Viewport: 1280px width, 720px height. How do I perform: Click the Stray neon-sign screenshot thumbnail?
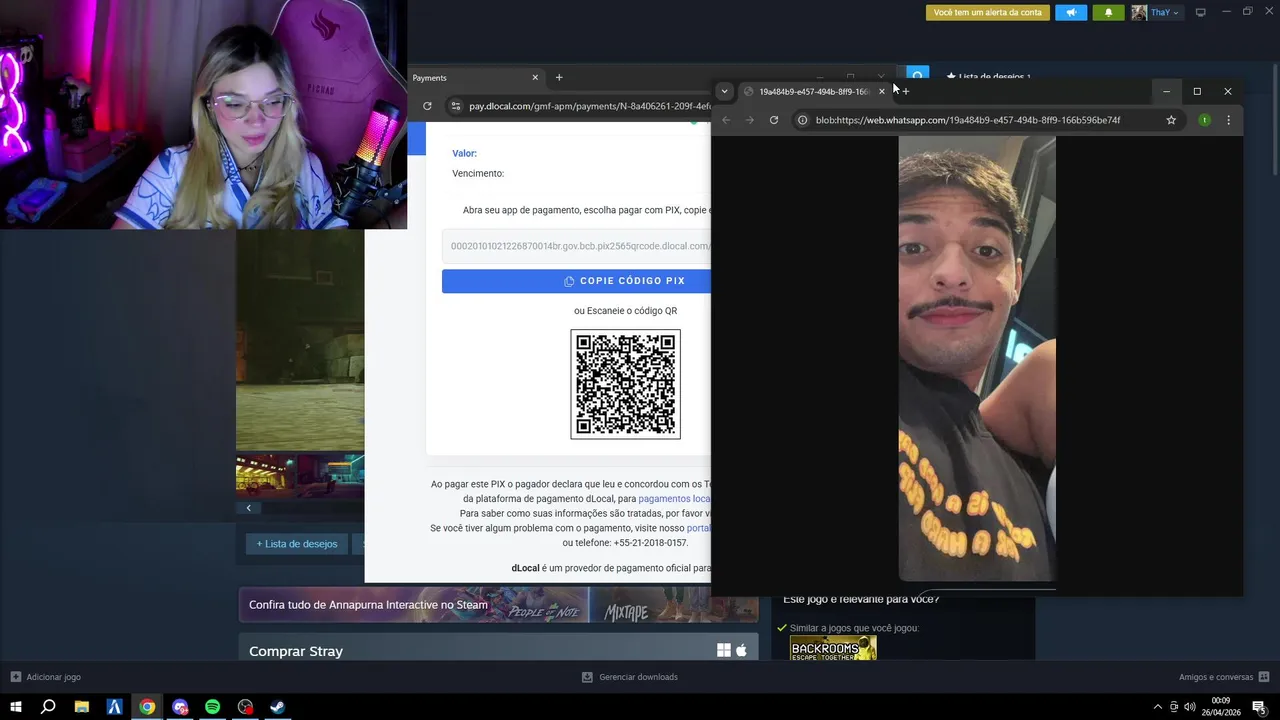click(x=265, y=476)
